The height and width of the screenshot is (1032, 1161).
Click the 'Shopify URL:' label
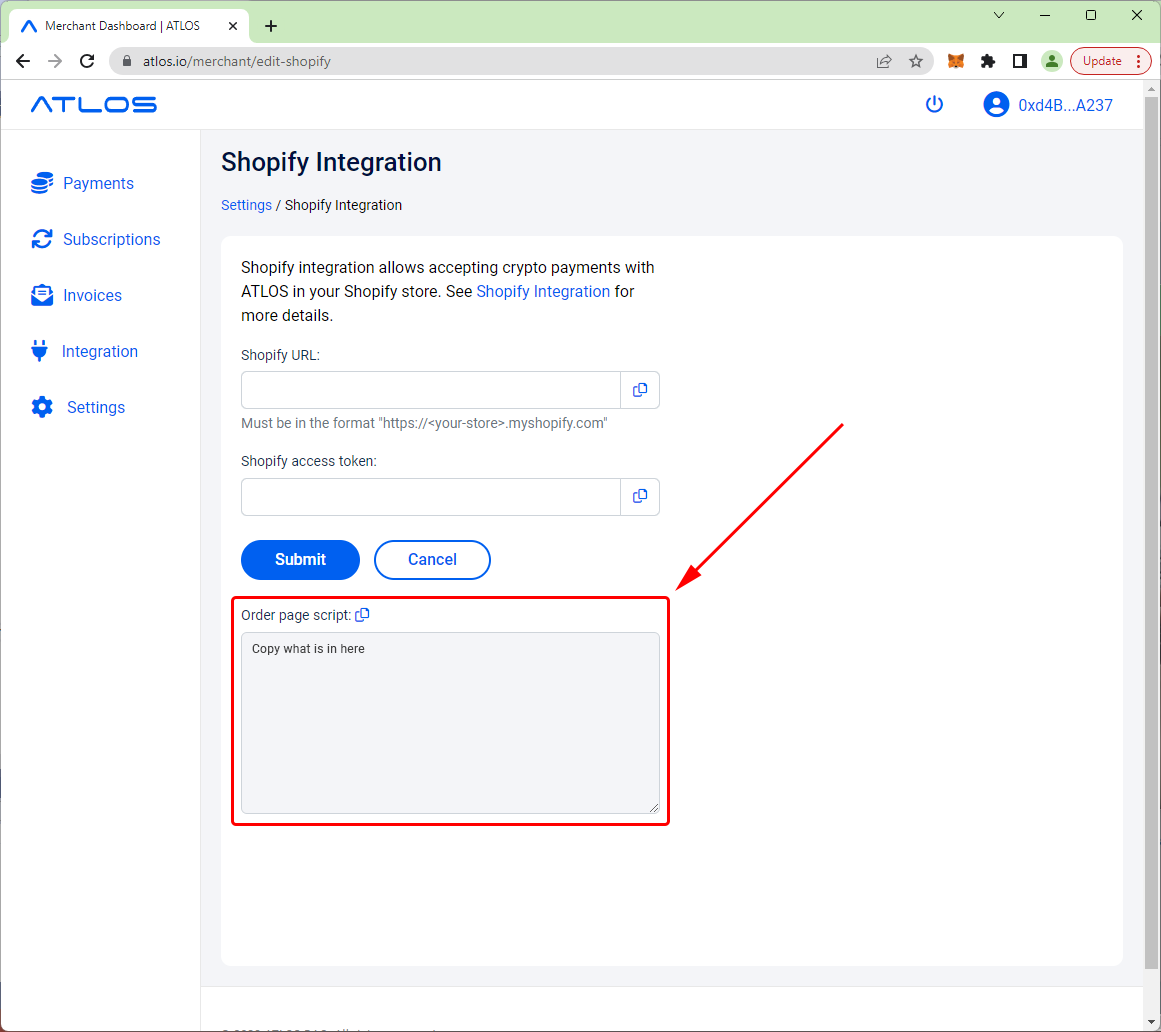coord(281,355)
